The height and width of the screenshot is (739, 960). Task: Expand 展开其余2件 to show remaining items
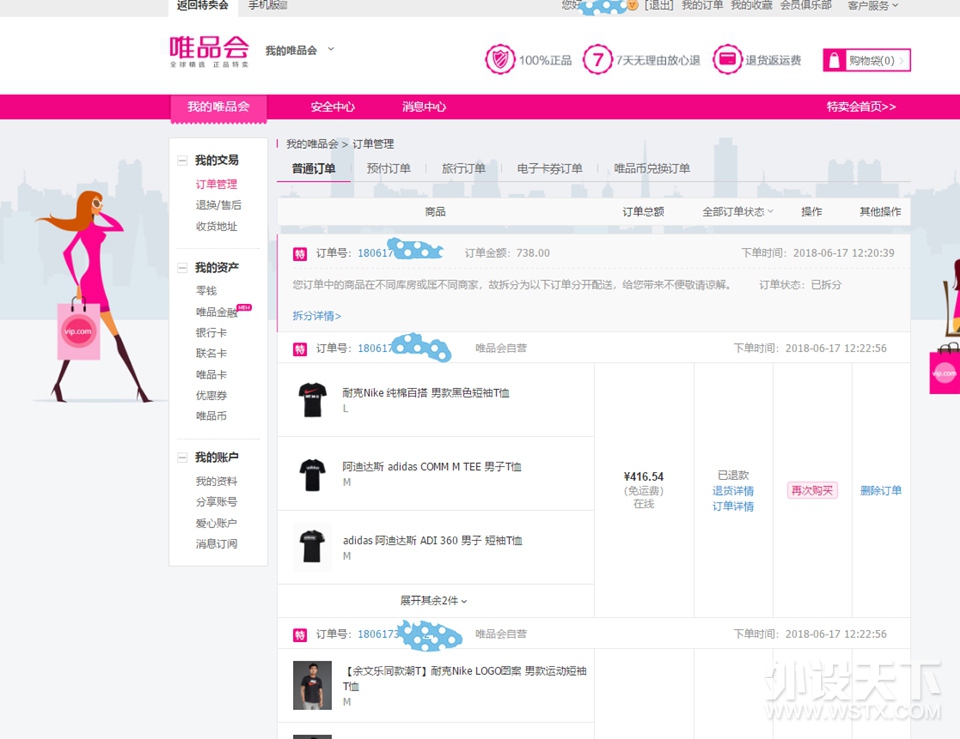(x=434, y=601)
